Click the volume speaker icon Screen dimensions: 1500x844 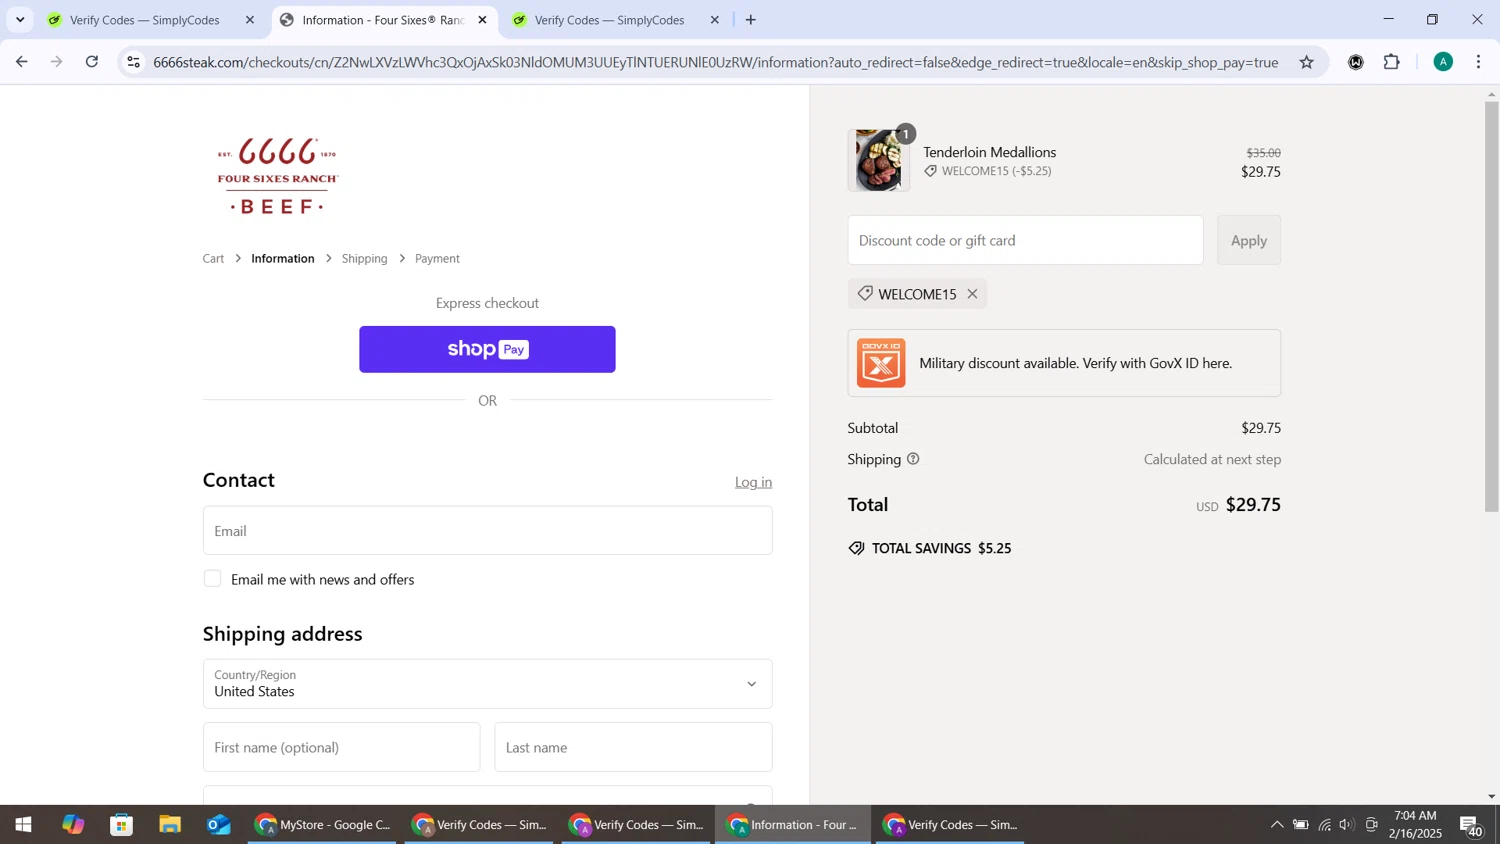point(1348,825)
